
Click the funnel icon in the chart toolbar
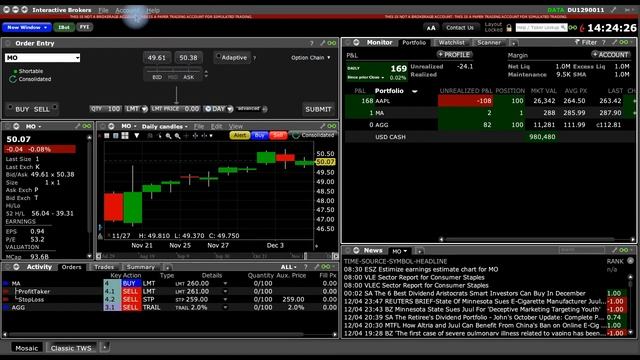[x=137, y=136]
